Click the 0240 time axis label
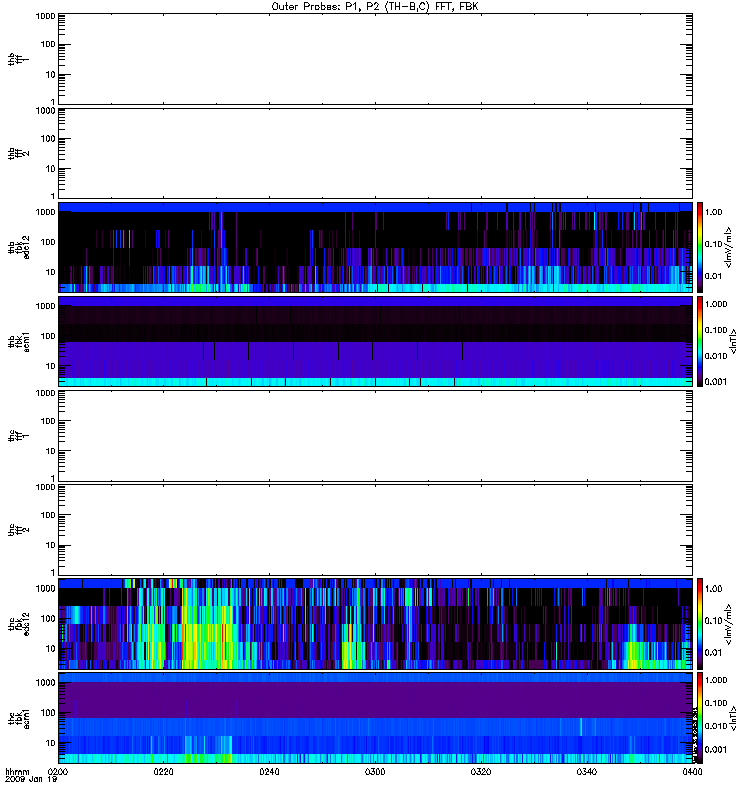Image resolution: width=750 pixels, height=800 pixels. pos(269,772)
